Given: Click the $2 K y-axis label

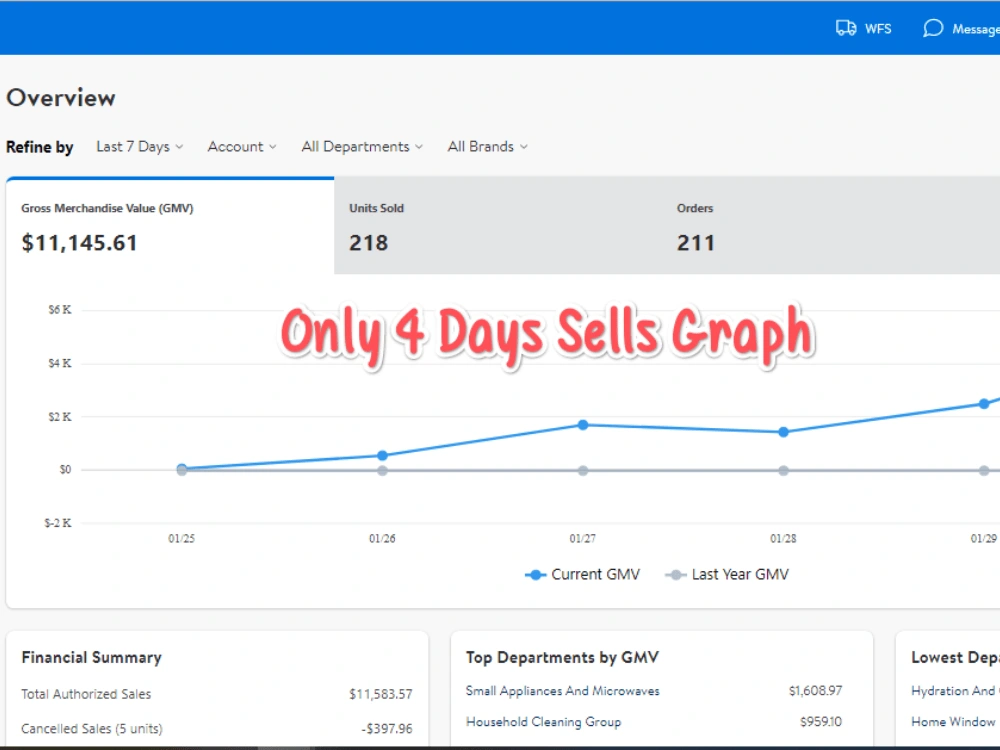Looking at the screenshot, I should click(60, 417).
